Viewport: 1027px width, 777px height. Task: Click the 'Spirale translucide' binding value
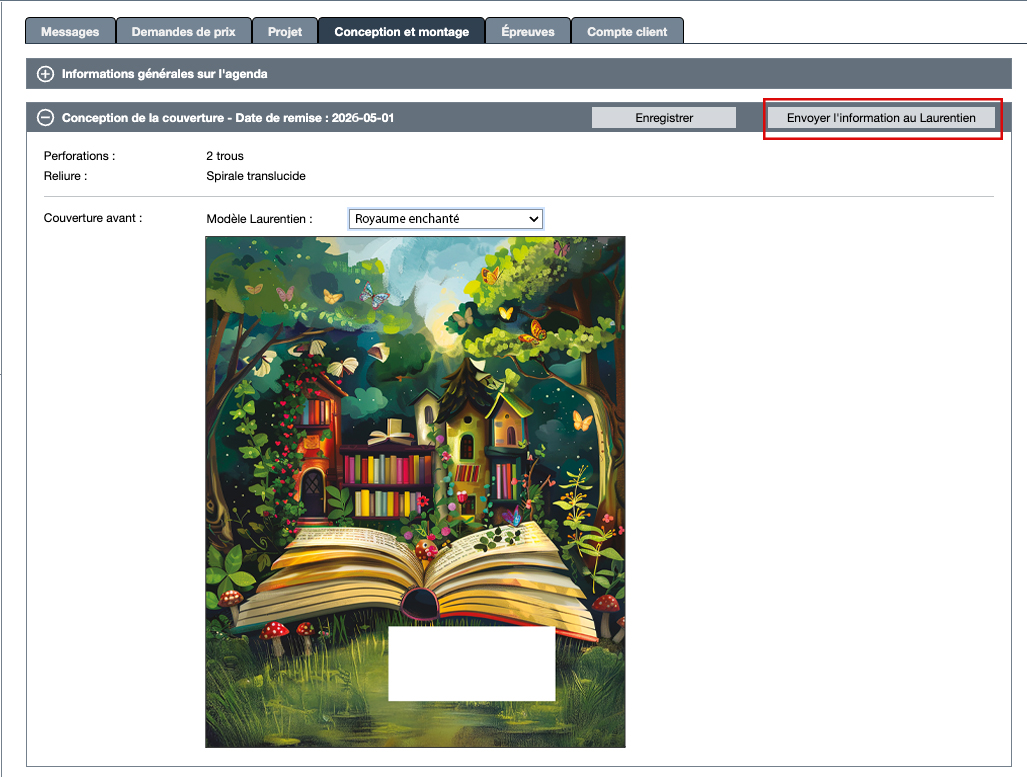[x=256, y=176]
